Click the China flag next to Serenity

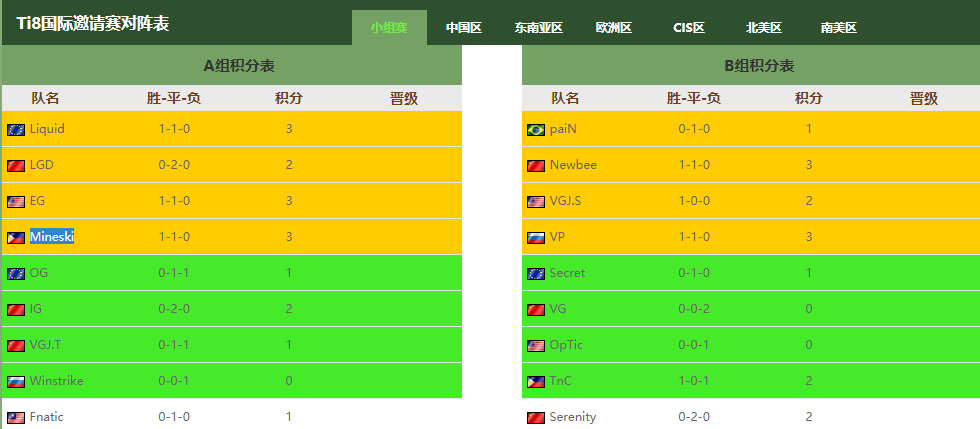pyautogui.click(x=536, y=418)
